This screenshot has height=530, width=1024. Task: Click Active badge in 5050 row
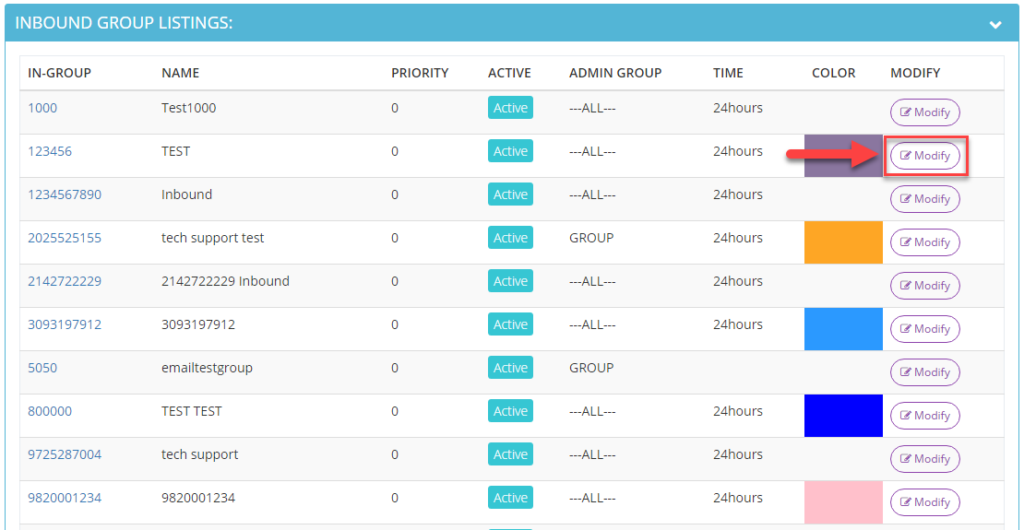(510, 367)
